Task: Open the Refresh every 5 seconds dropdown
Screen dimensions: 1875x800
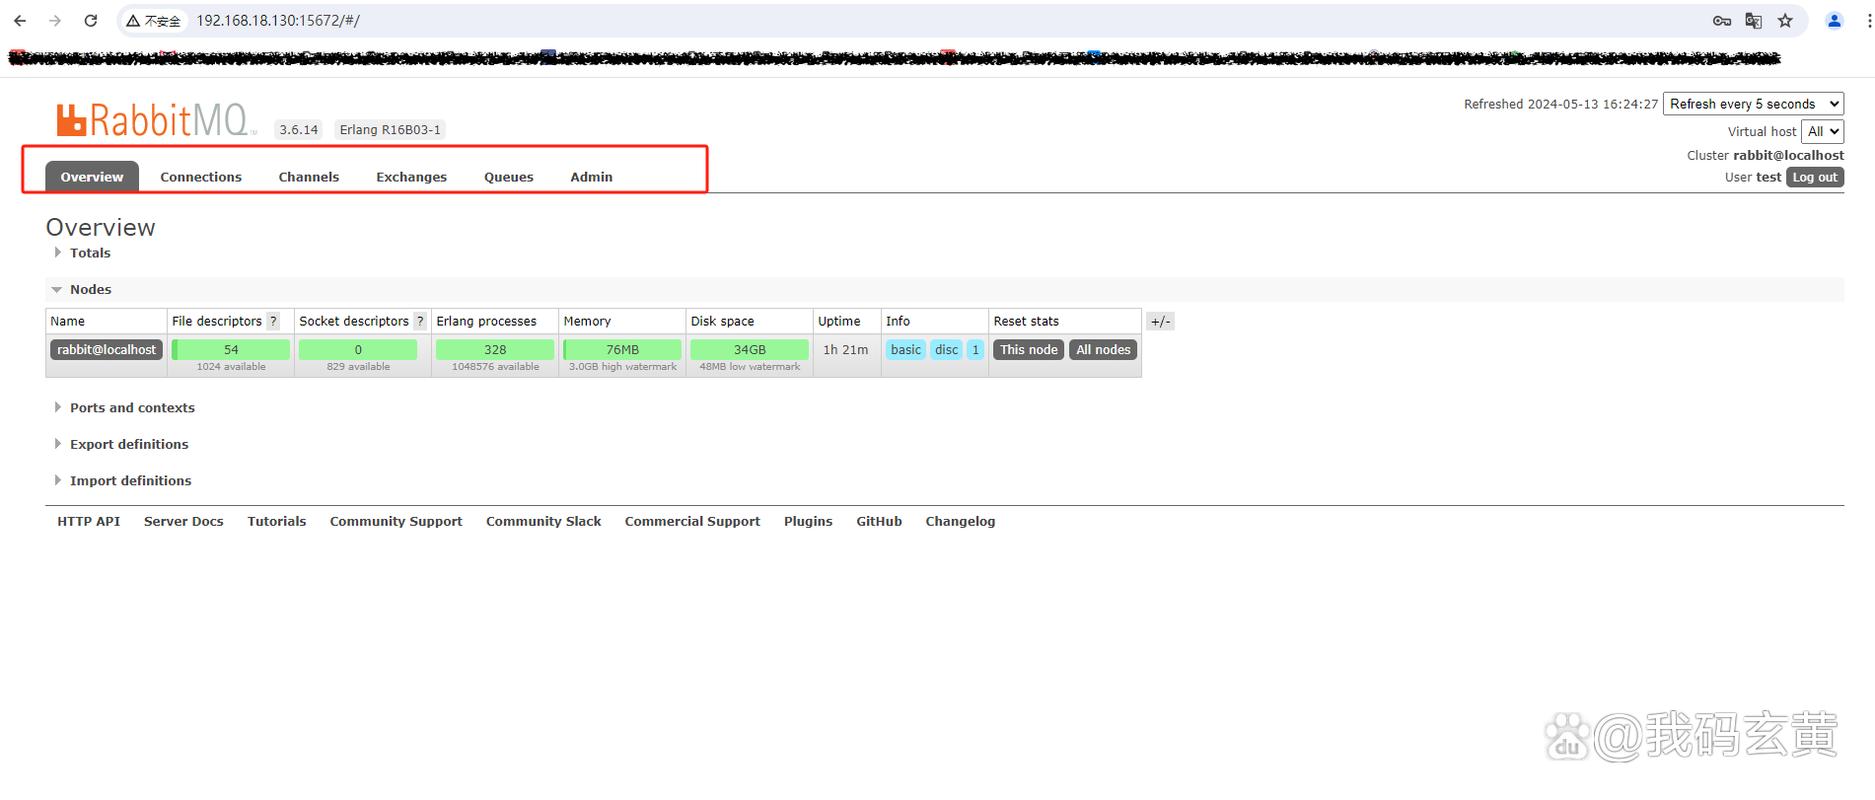Action: point(1753,104)
